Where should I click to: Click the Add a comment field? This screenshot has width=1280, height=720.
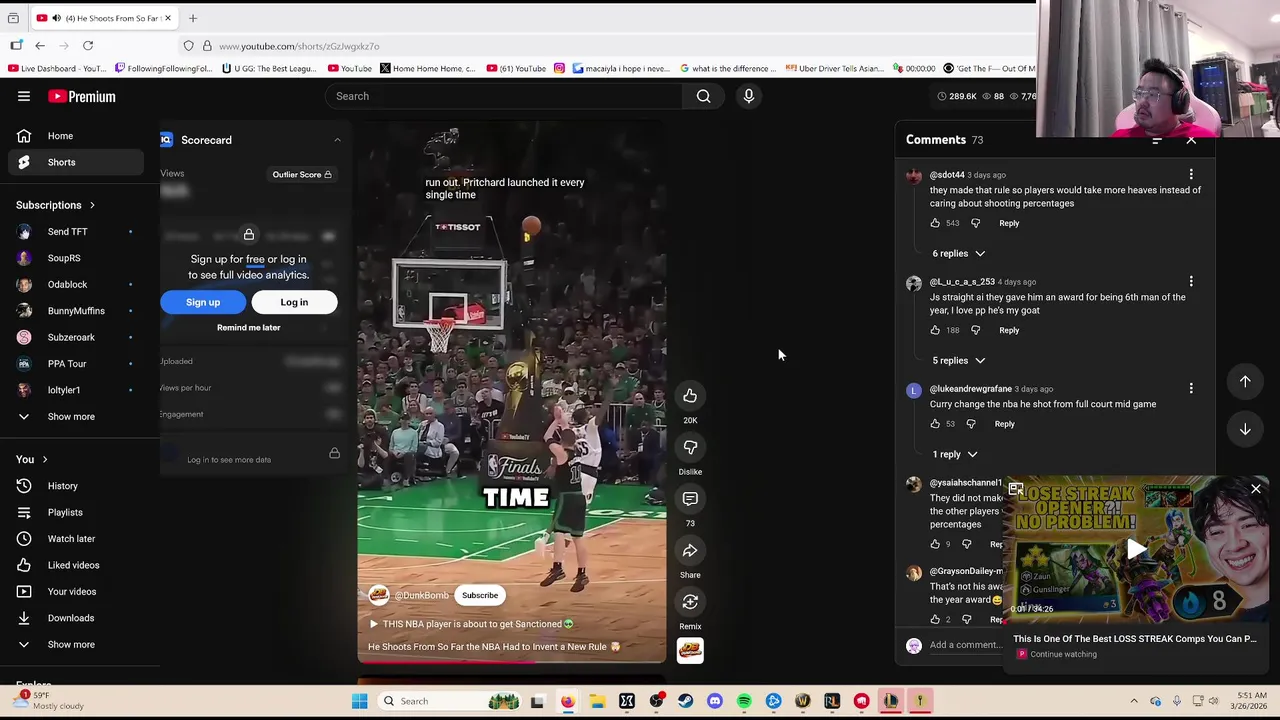965,645
